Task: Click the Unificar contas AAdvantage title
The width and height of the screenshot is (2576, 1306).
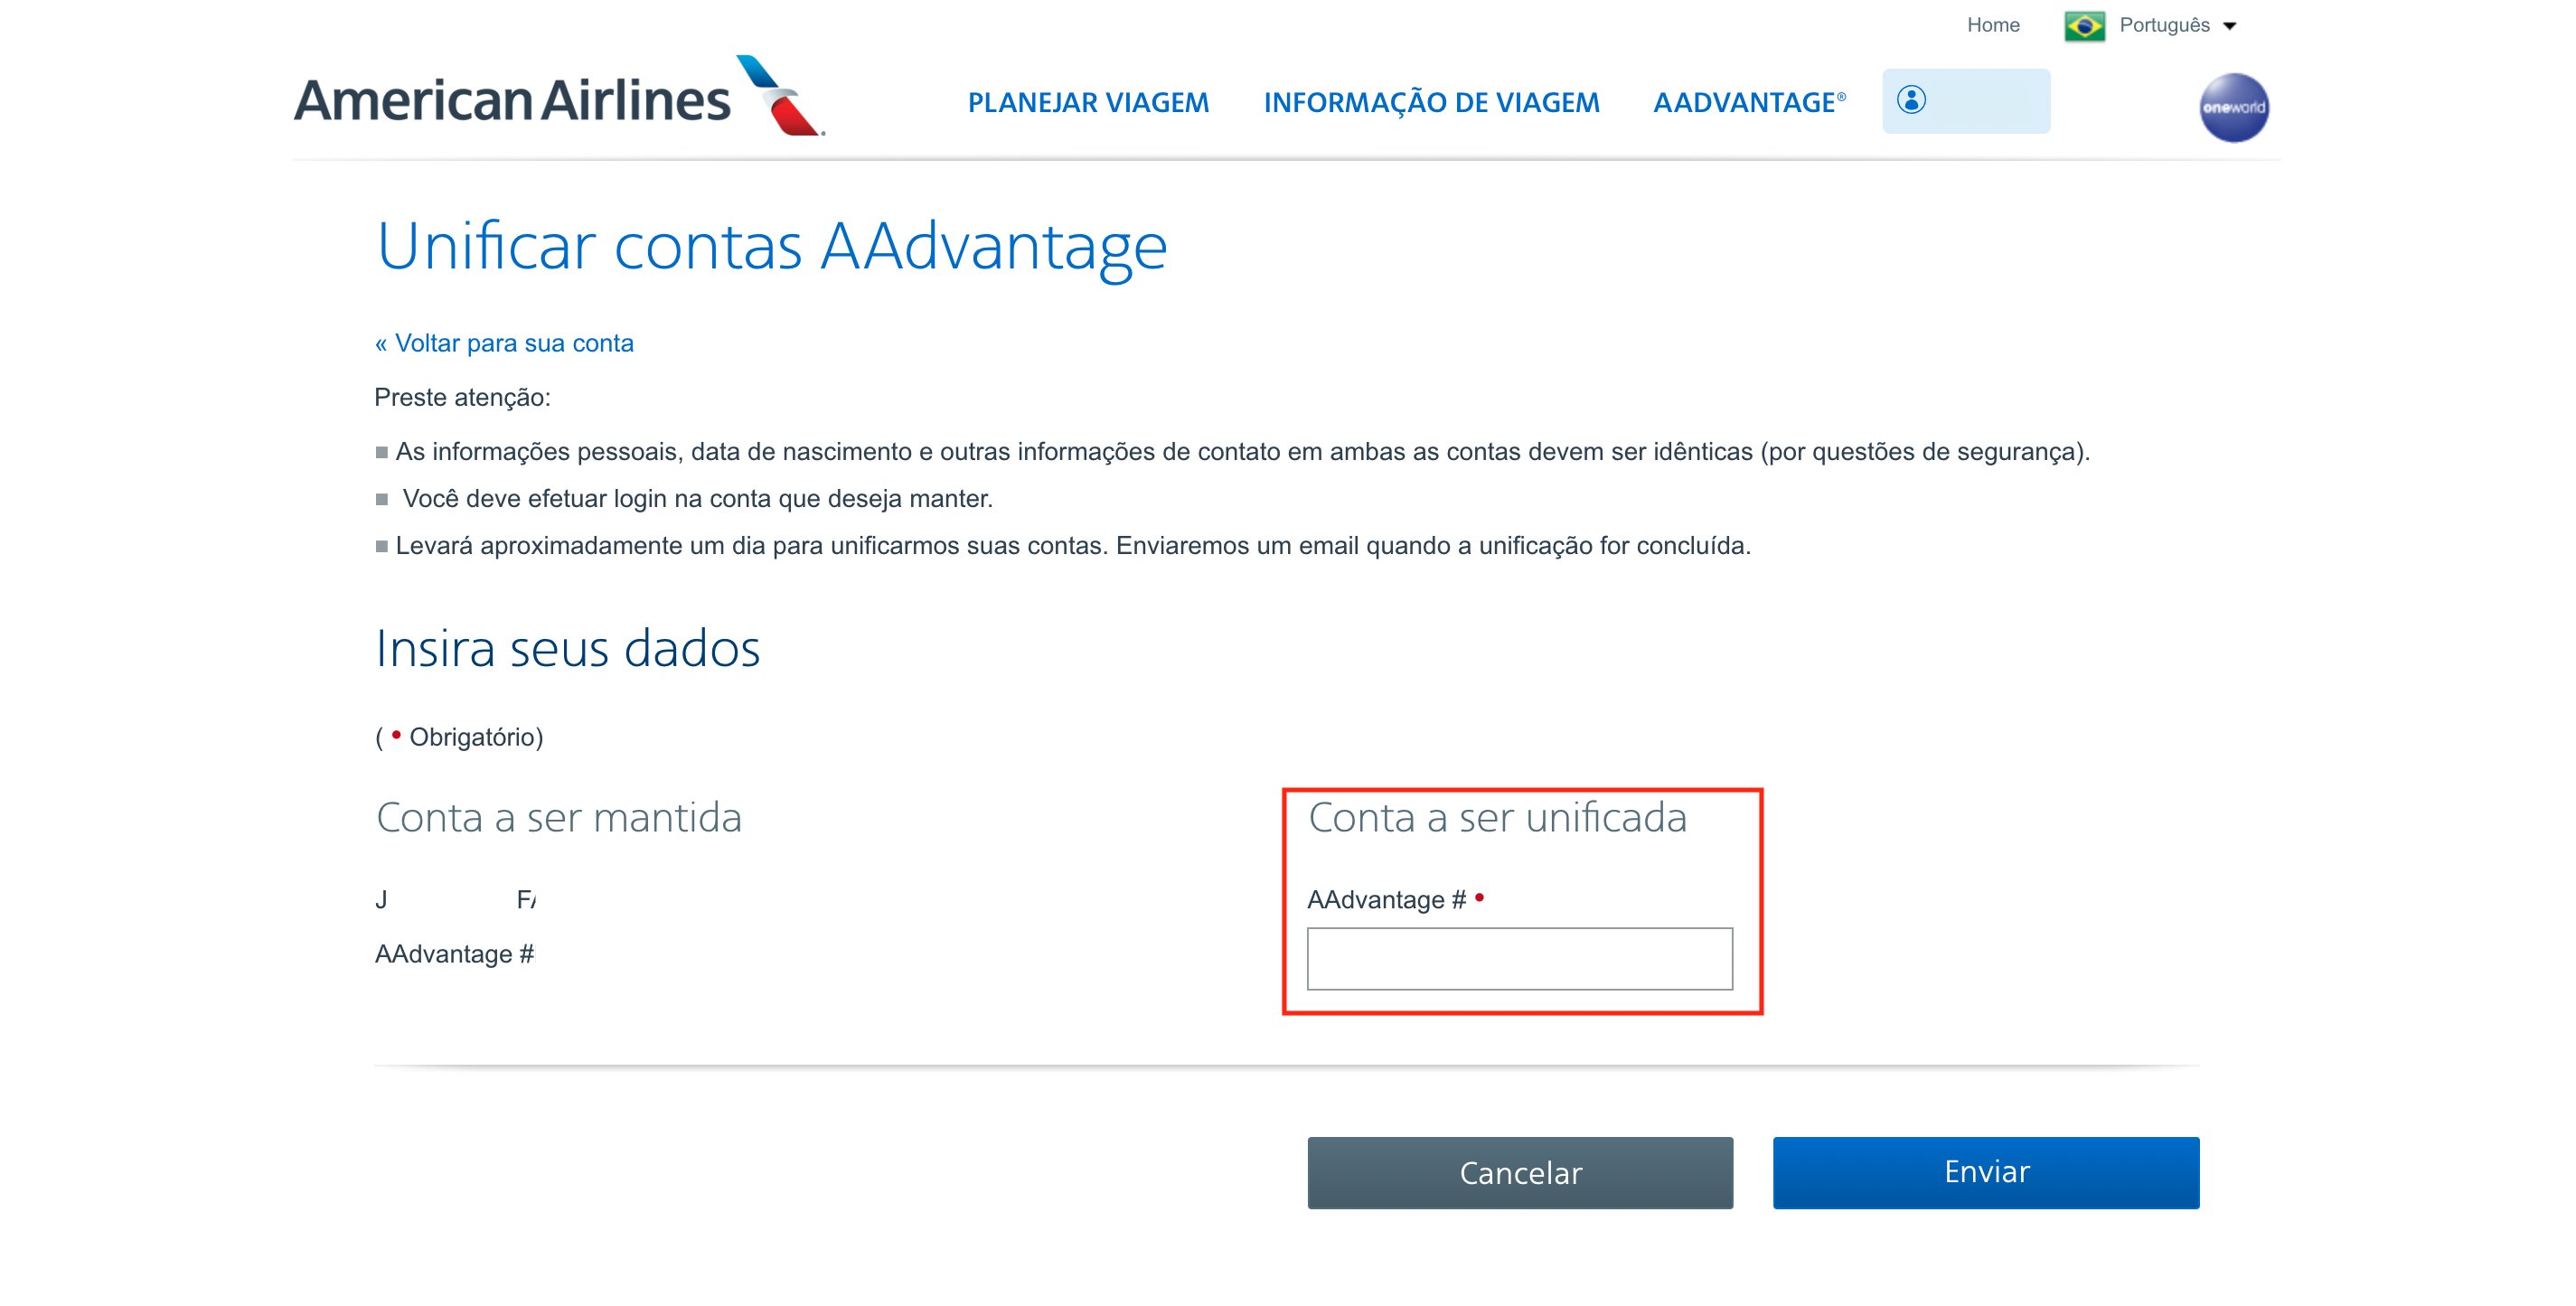Action: tap(771, 245)
